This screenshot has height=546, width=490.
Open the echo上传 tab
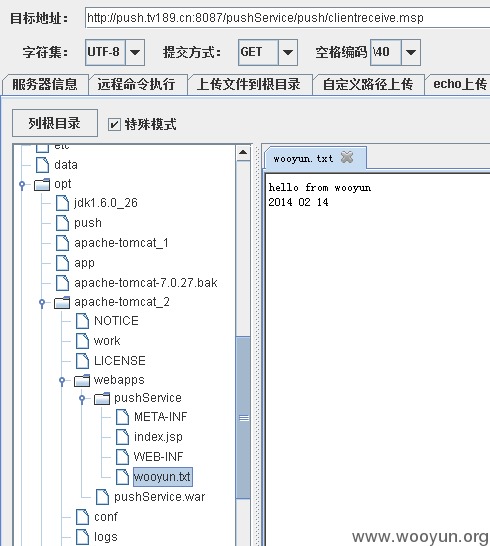coord(459,84)
